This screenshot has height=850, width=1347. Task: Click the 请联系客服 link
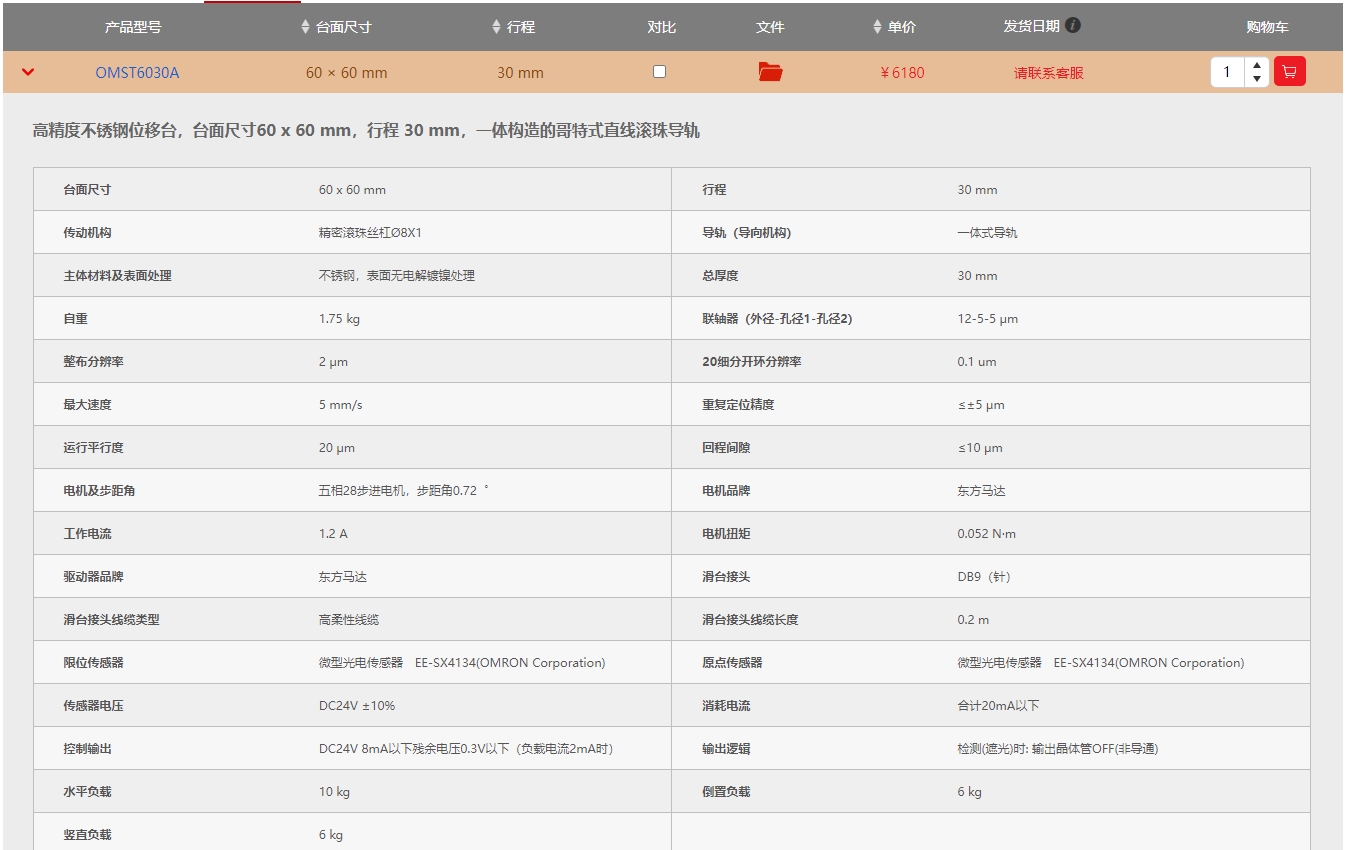coord(1048,73)
